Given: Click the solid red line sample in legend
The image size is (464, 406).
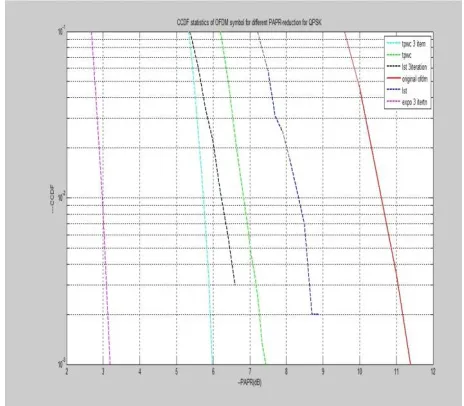Looking at the screenshot, I should (393, 78).
